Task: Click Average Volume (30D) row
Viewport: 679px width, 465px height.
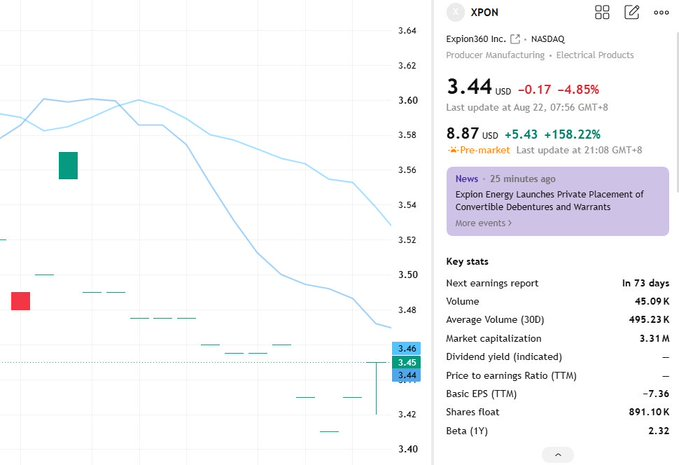Action: pyautogui.click(x=558, y=320)
